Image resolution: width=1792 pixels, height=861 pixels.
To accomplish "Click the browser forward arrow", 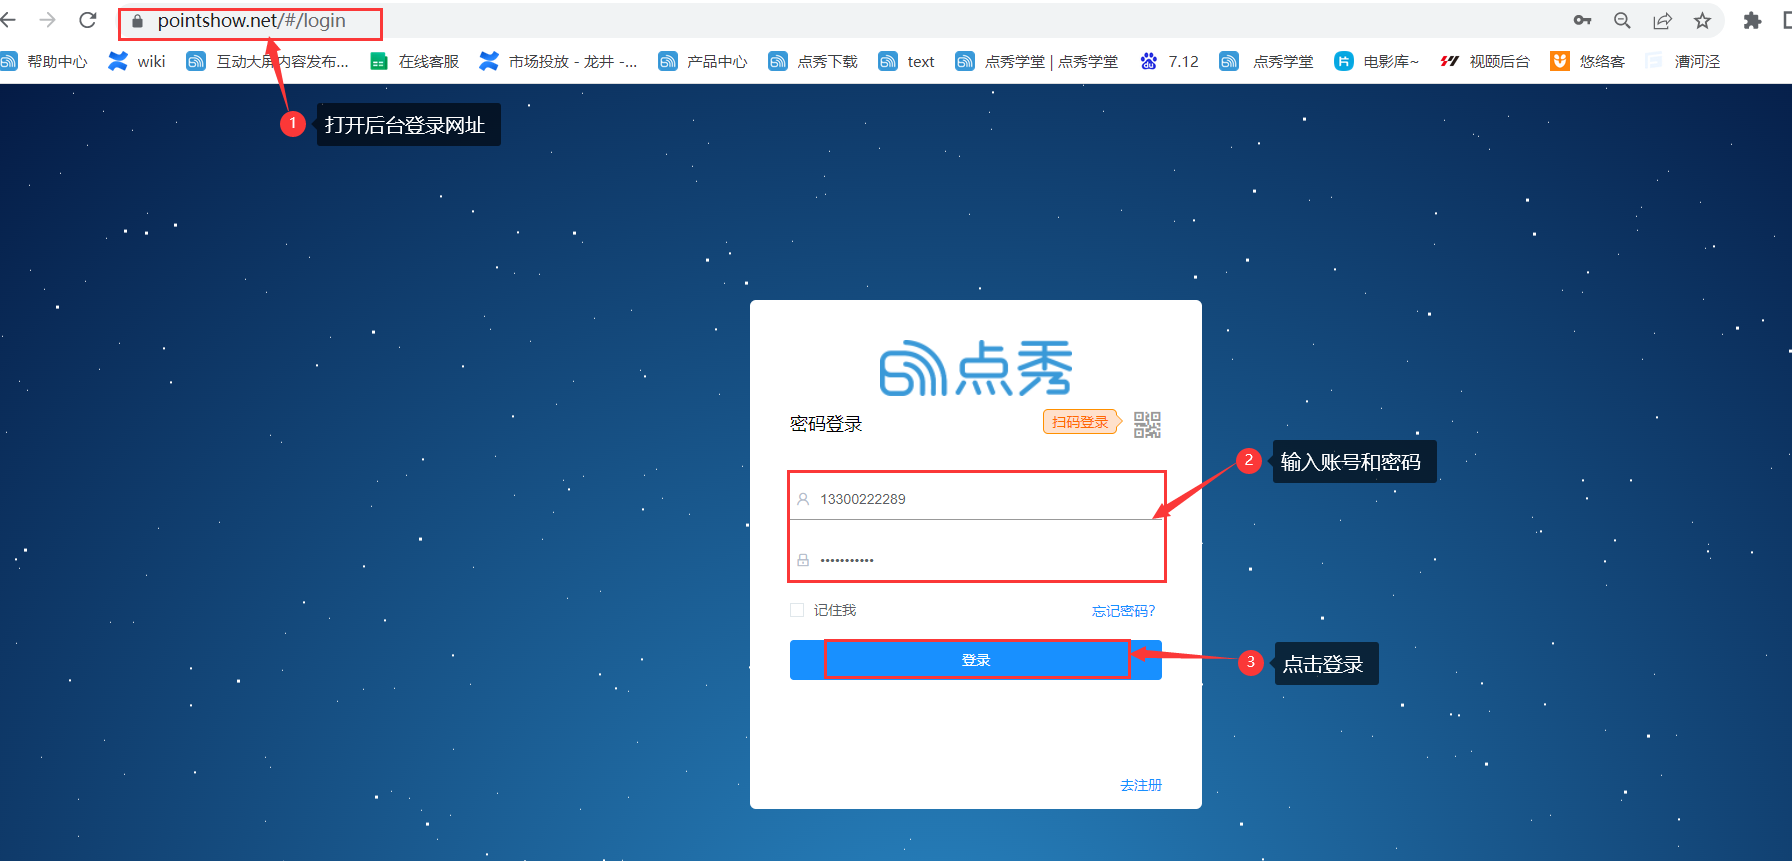I will (x=47, y=20).
